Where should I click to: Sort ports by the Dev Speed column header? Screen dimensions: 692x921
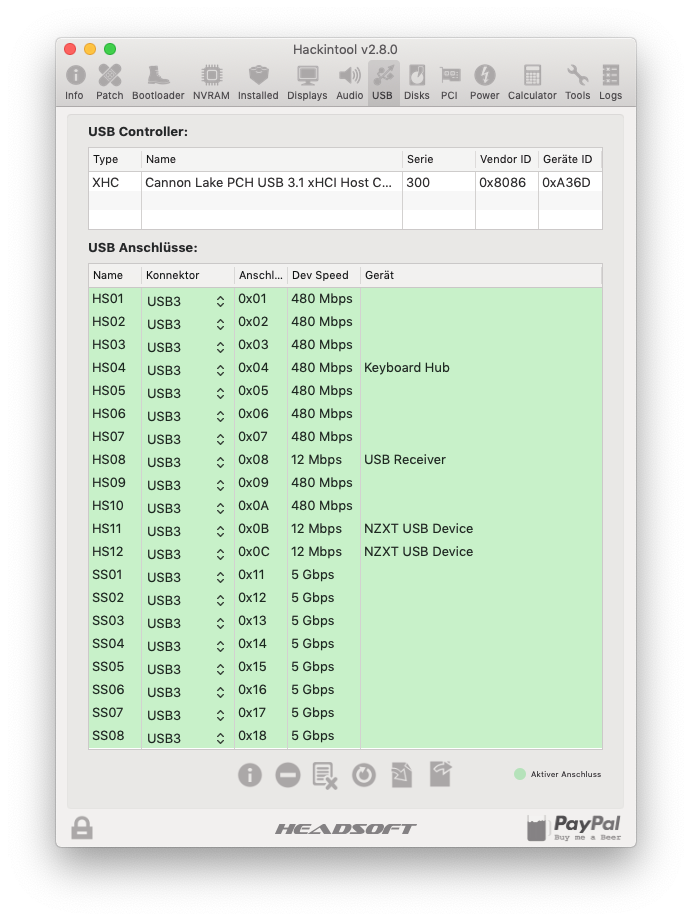coord(324,275)
